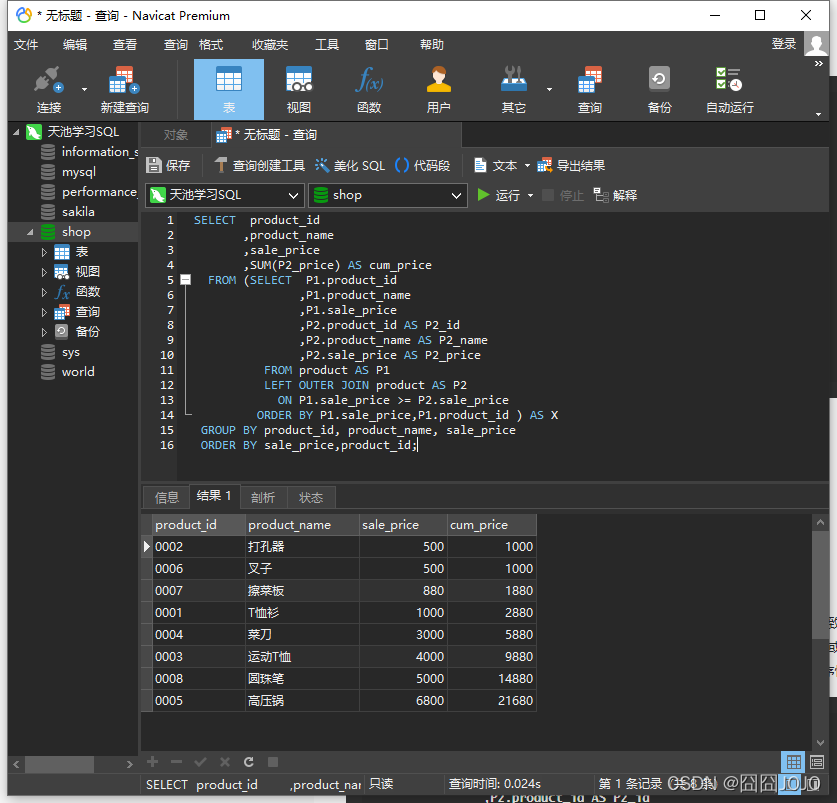Viewport: 837px width, 803px height.
Task: Add a record with the plus icon
Action: click(x=153, y=762)
